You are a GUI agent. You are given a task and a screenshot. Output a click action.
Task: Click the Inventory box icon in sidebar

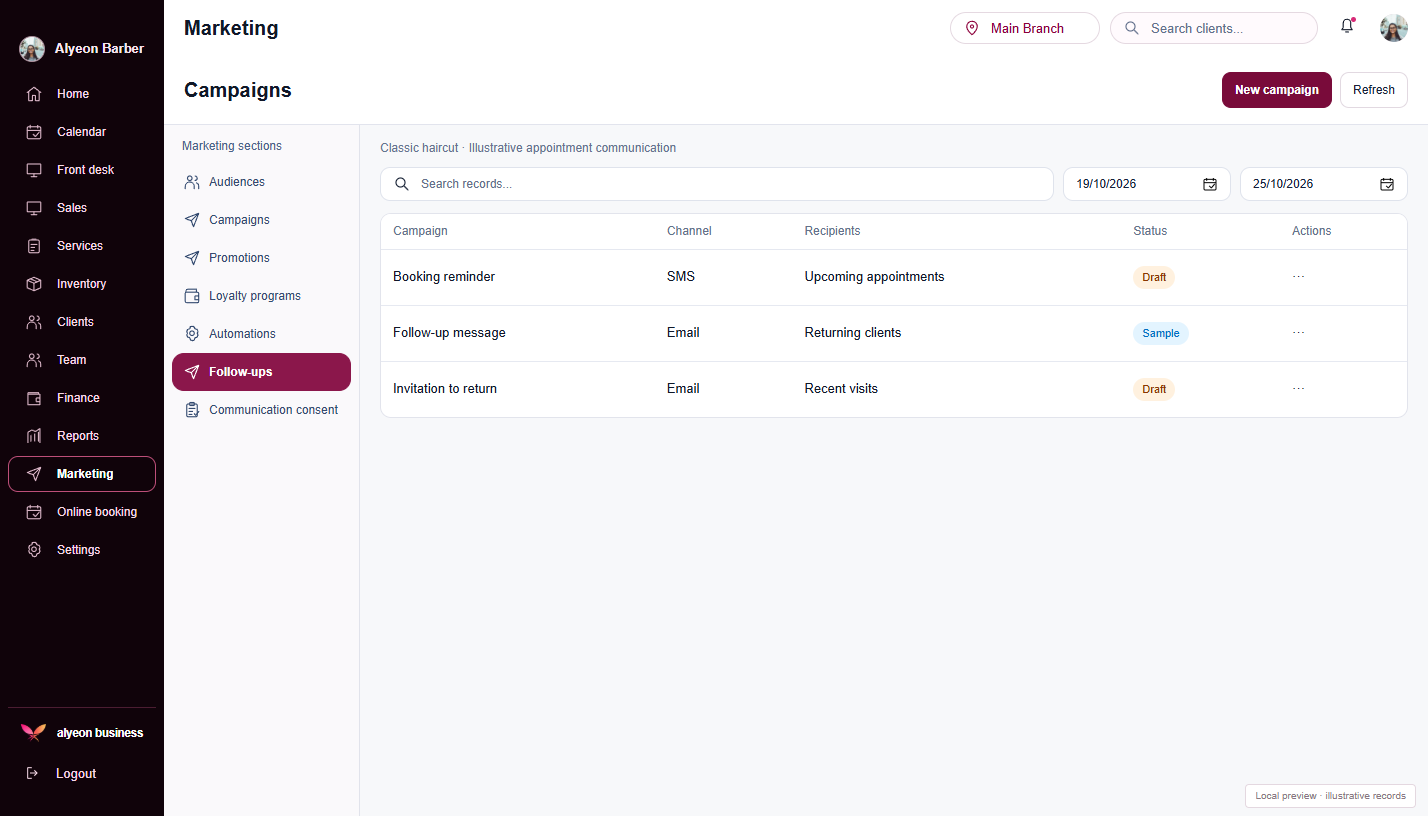(34, 284)
